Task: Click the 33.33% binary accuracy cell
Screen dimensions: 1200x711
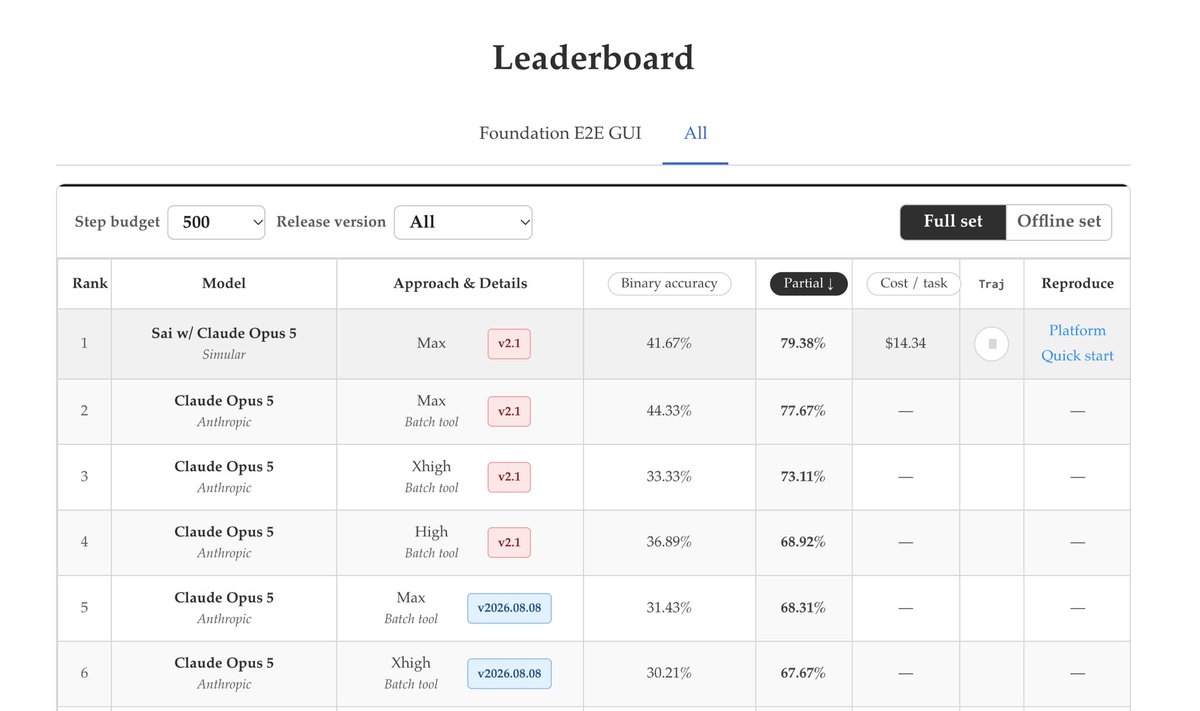Action: (669, 477)
